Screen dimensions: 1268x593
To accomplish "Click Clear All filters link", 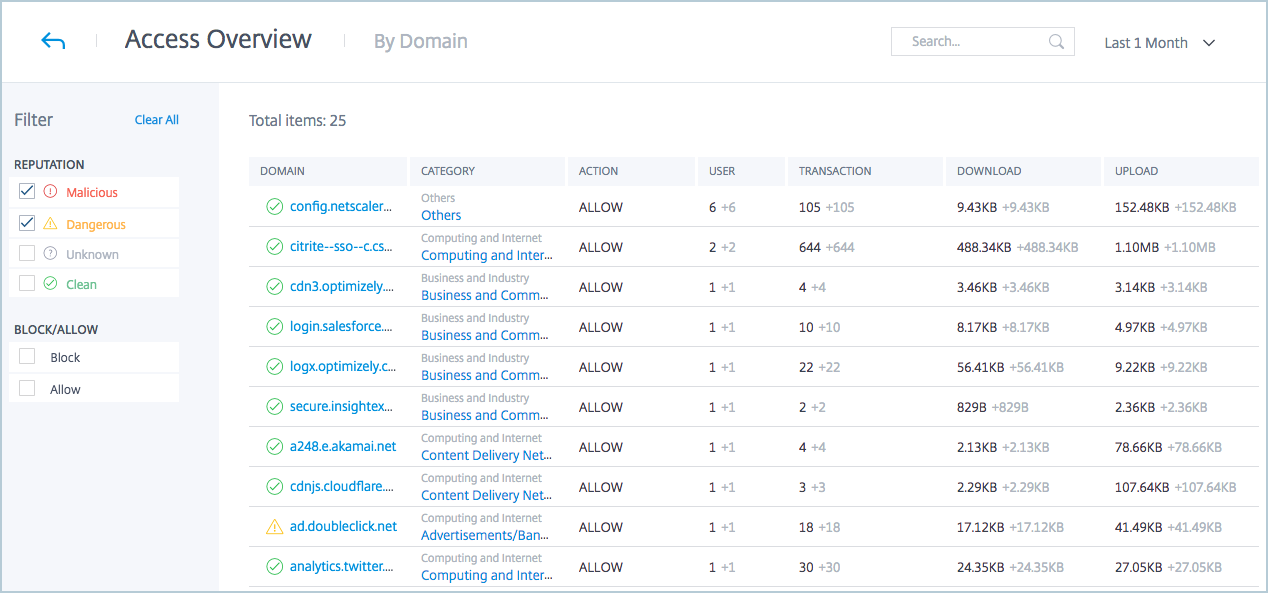I will pos(157,120).
